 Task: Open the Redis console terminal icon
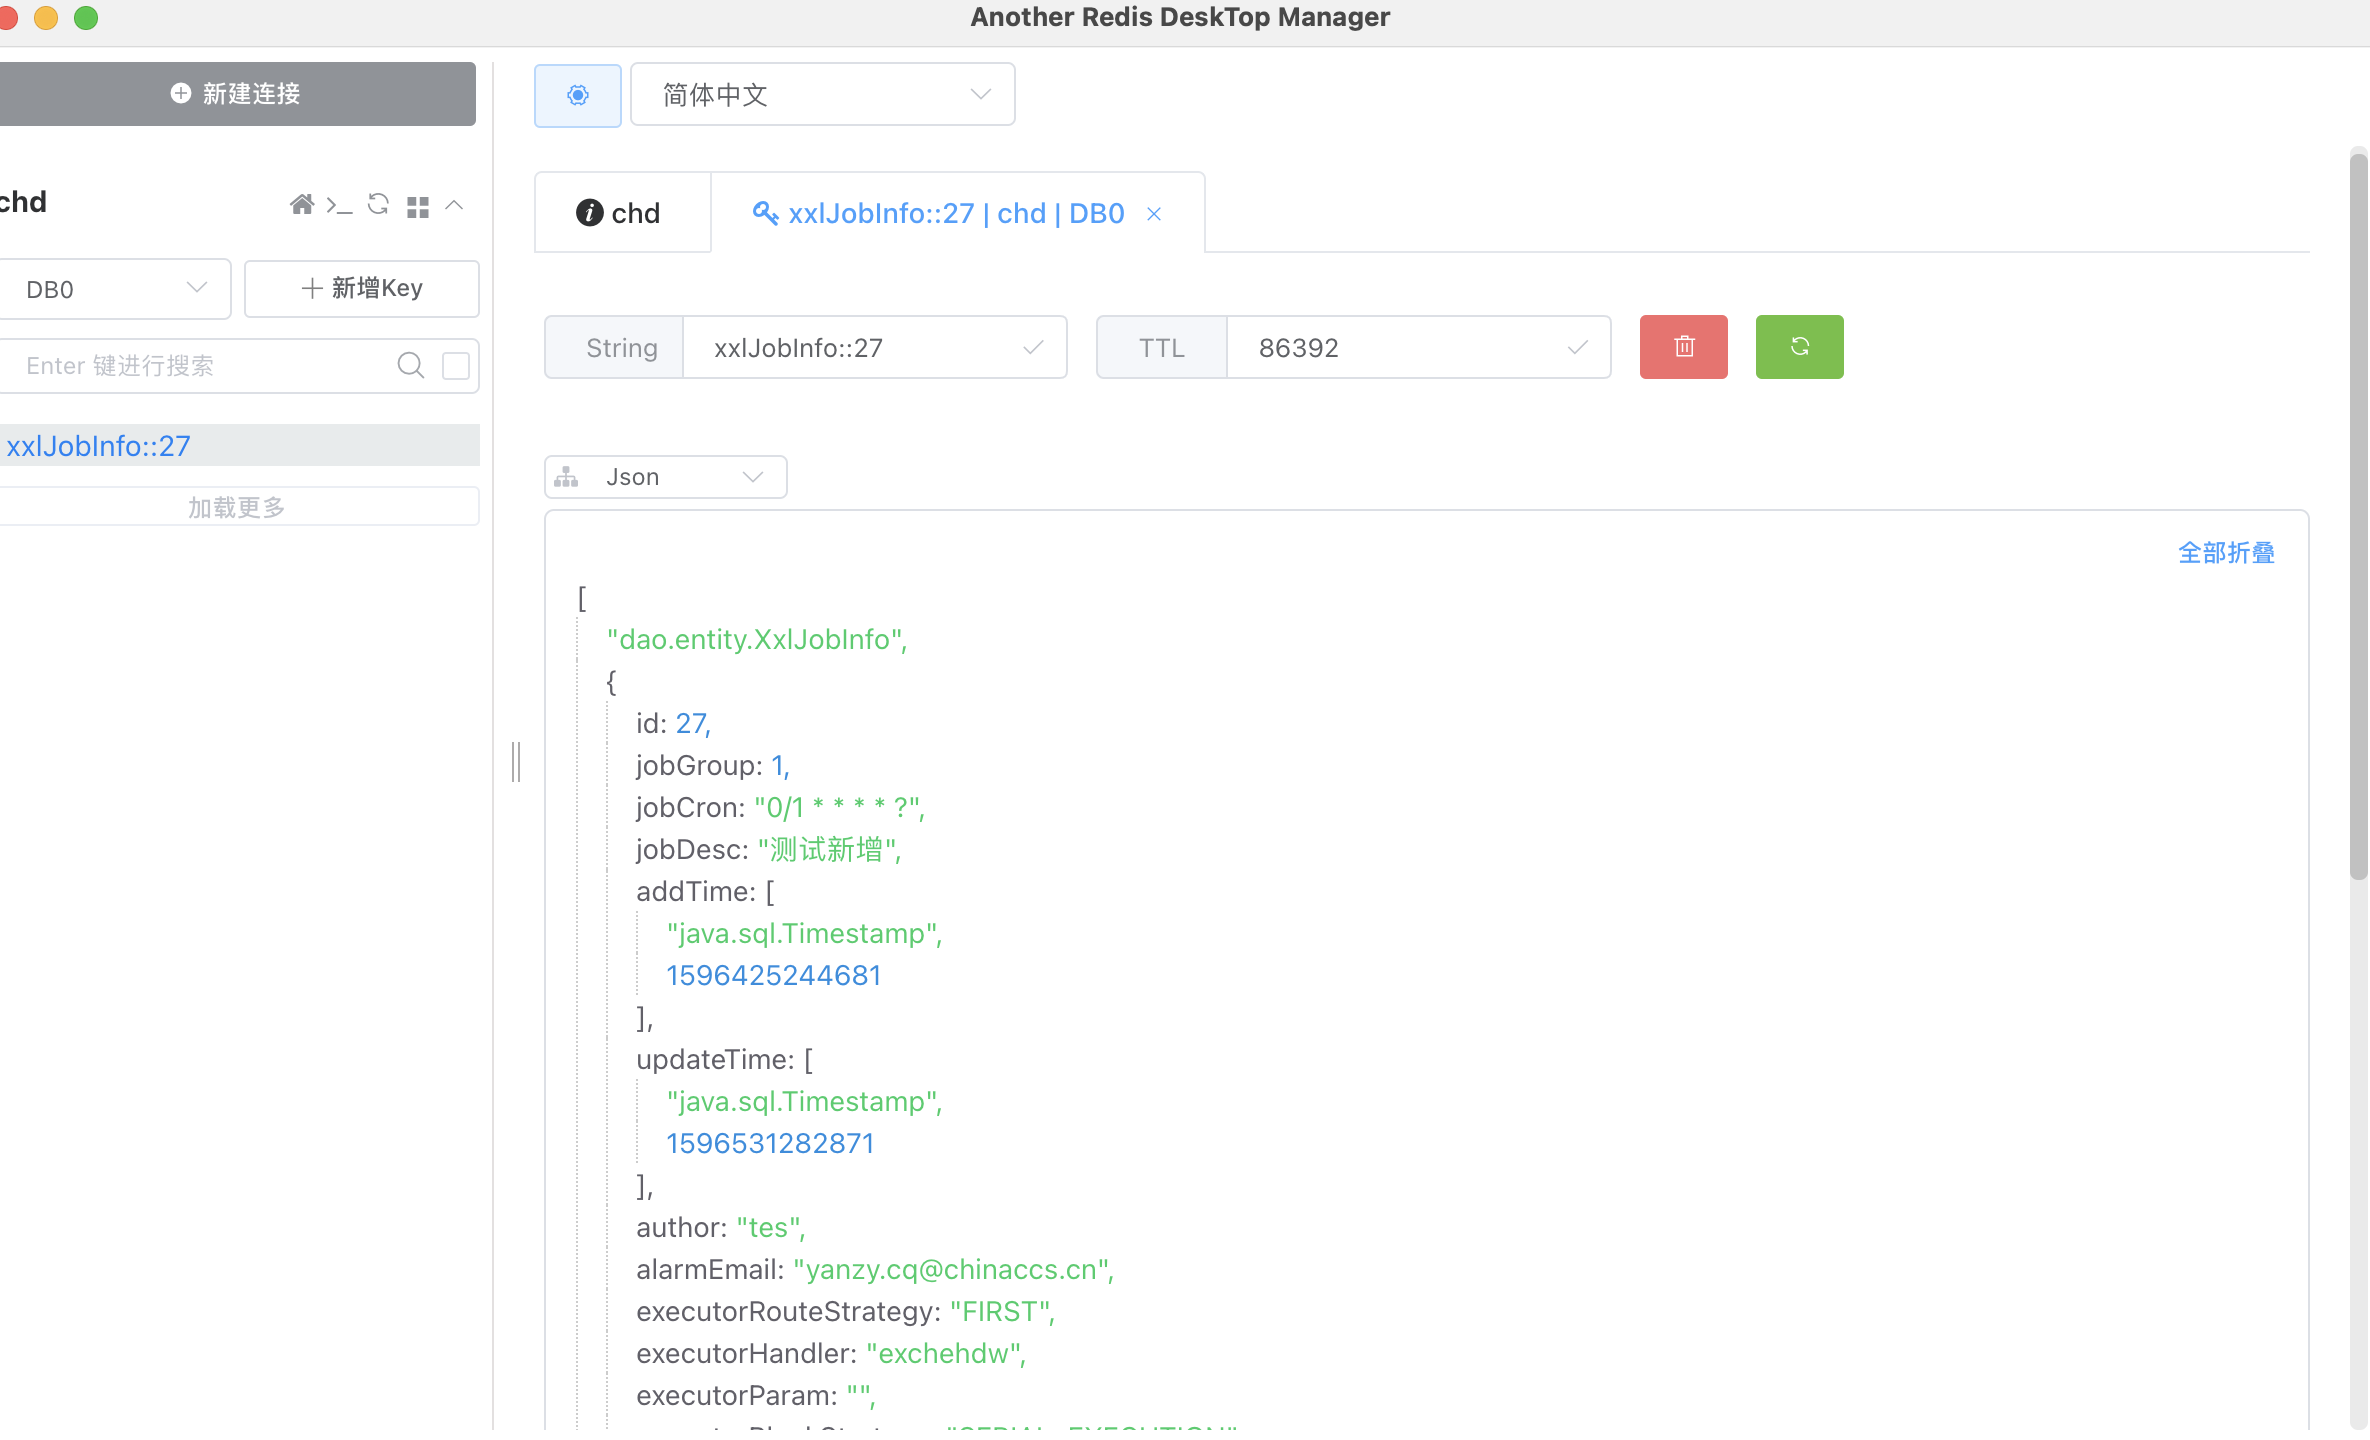[339, 206]
